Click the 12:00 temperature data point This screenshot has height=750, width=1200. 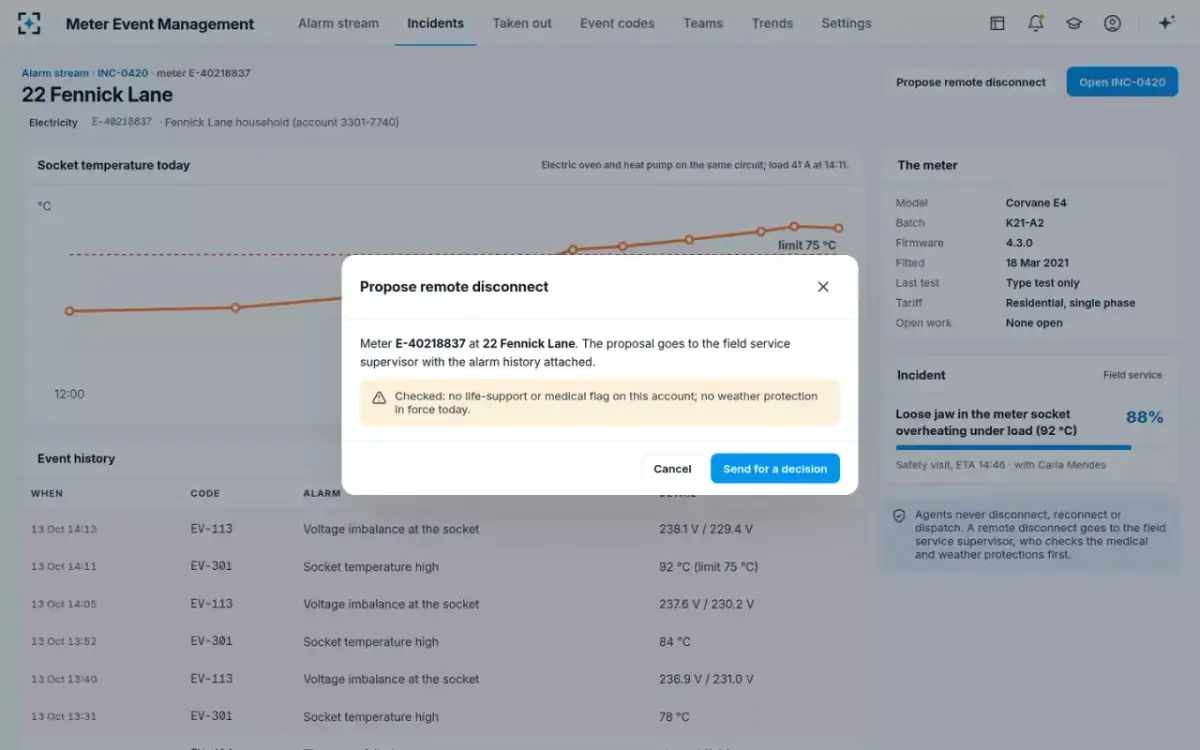[69, 311]
